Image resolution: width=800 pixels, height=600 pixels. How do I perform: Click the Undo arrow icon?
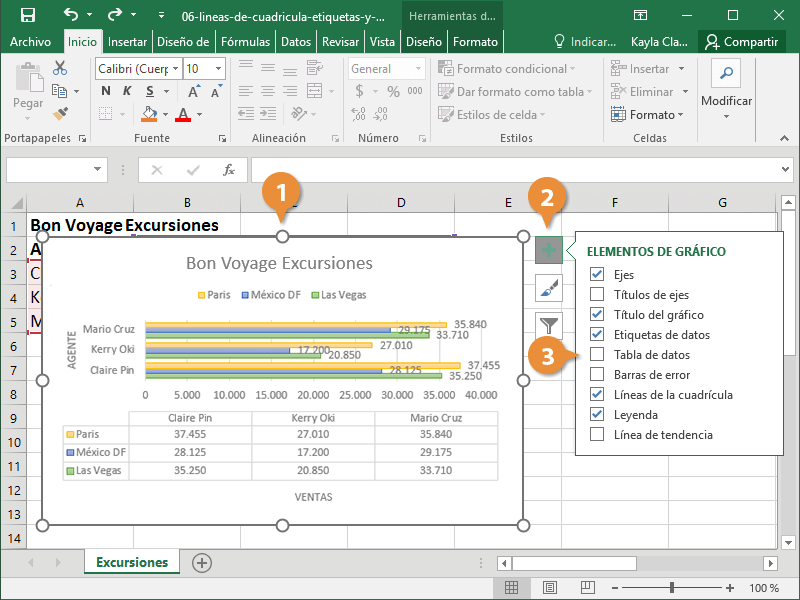(x=70, y=16)
